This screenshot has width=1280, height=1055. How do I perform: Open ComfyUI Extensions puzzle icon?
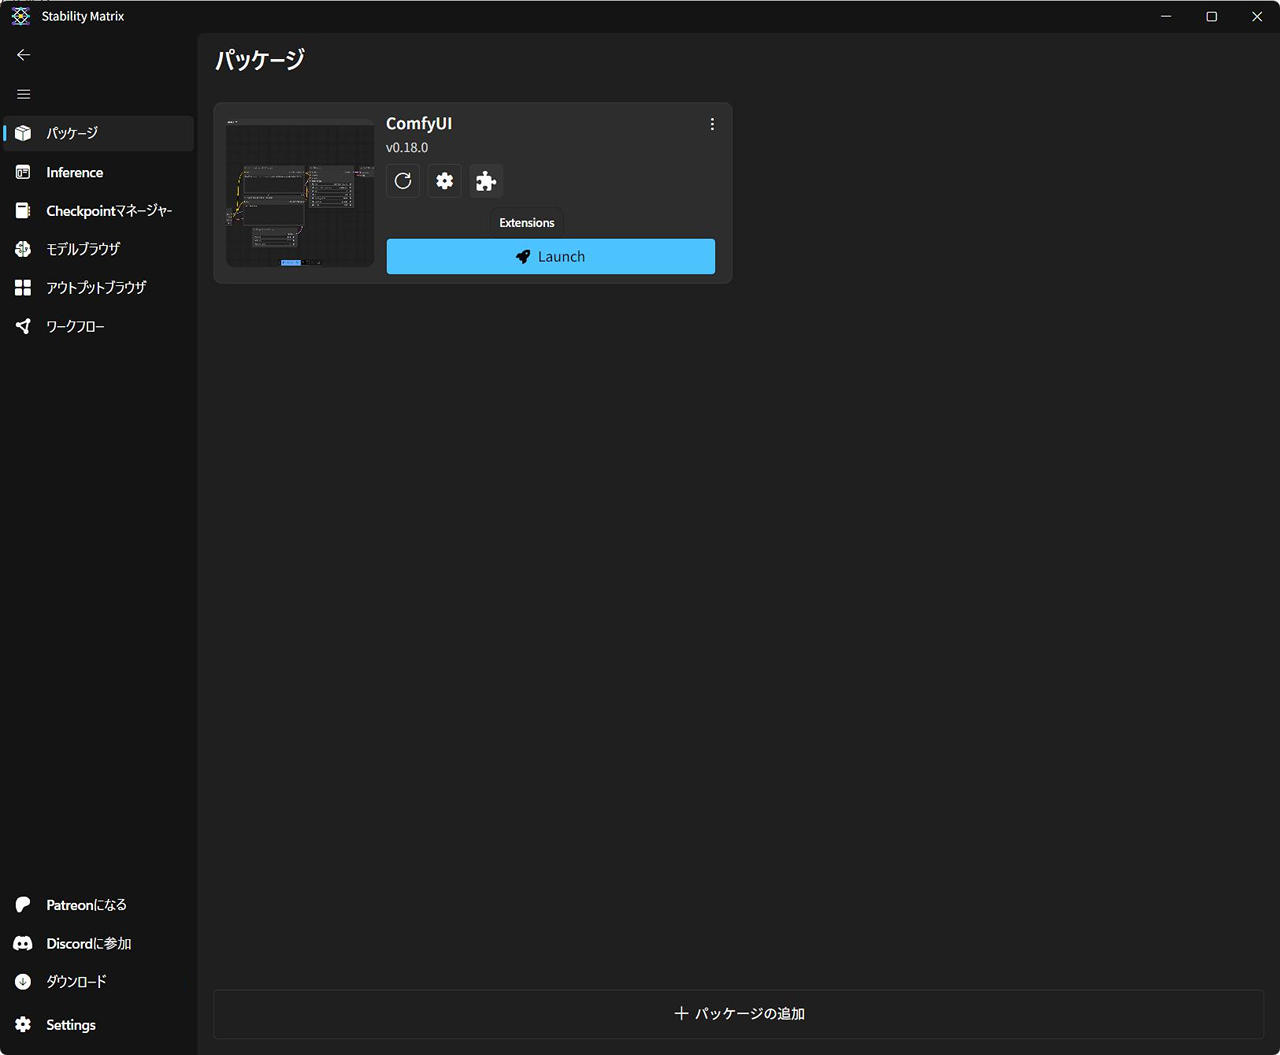[x=486, y=181]
